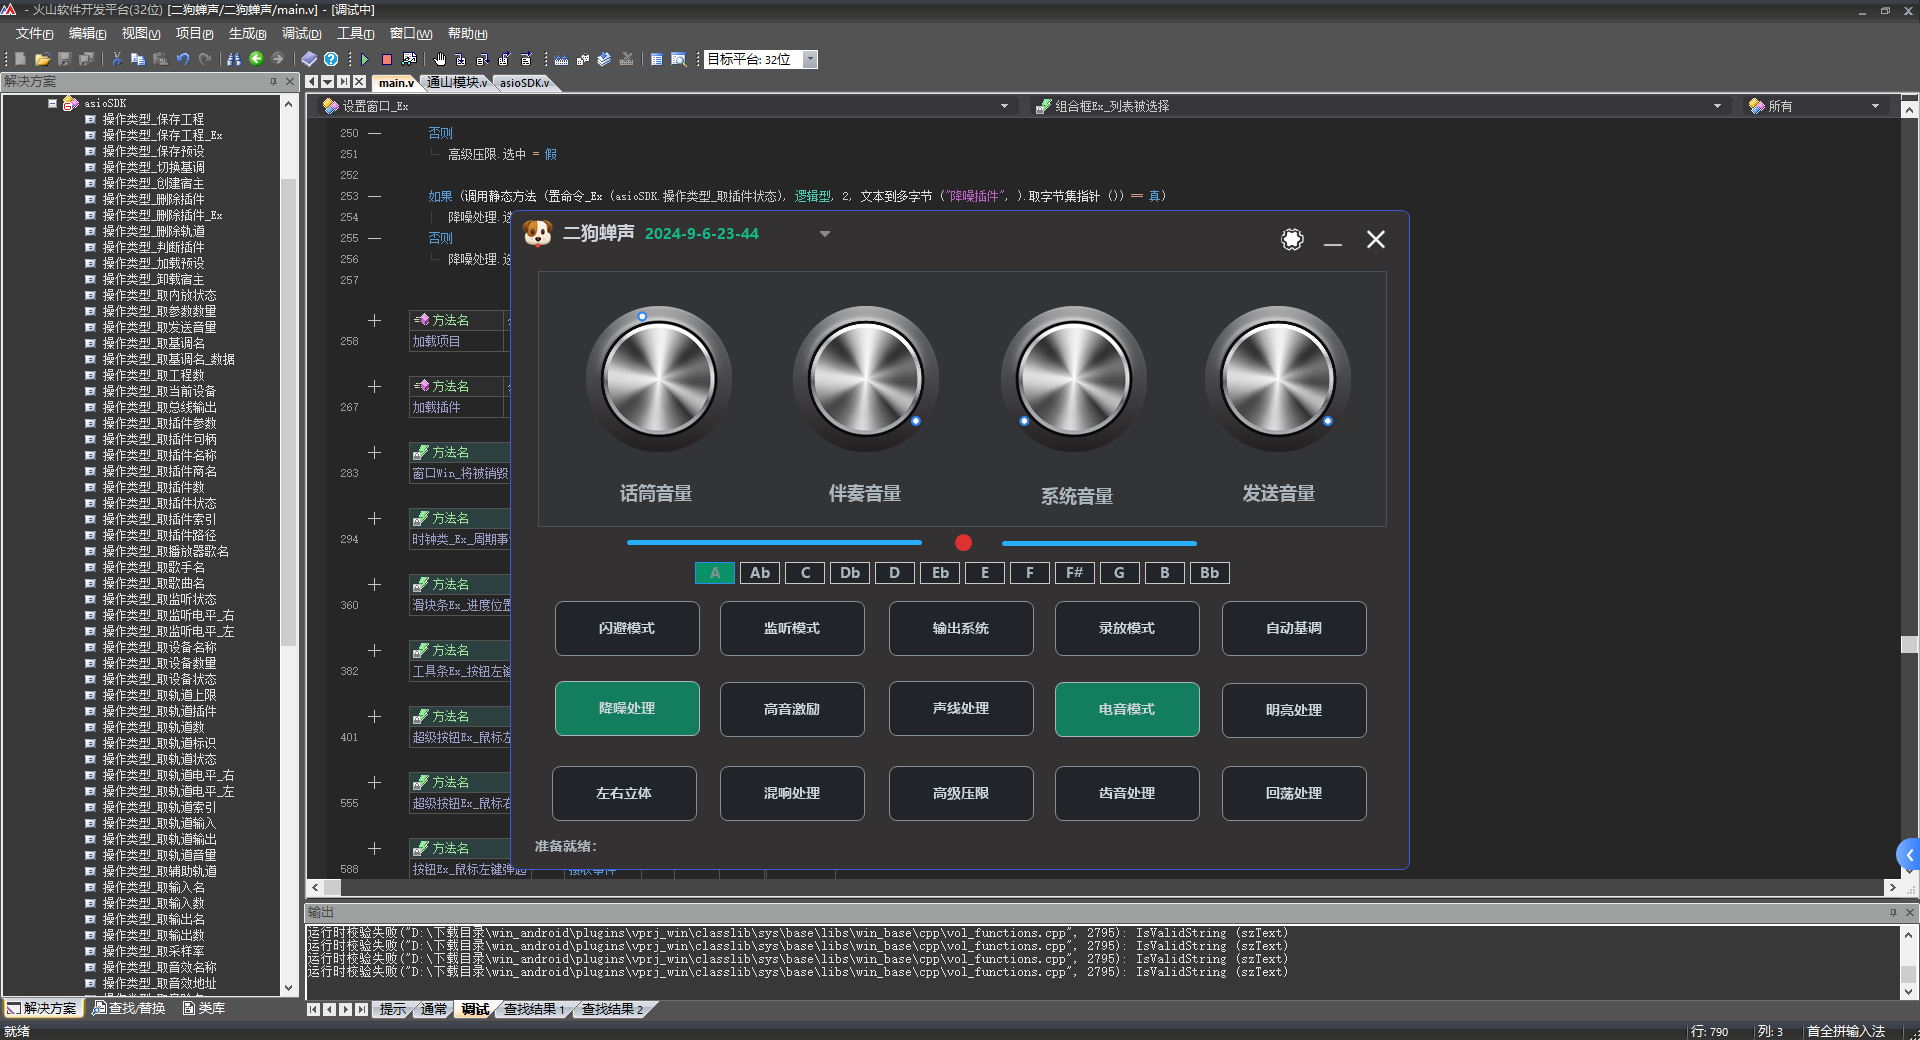
Task: Click the 输出系统 button
Action: coord(961,628)
